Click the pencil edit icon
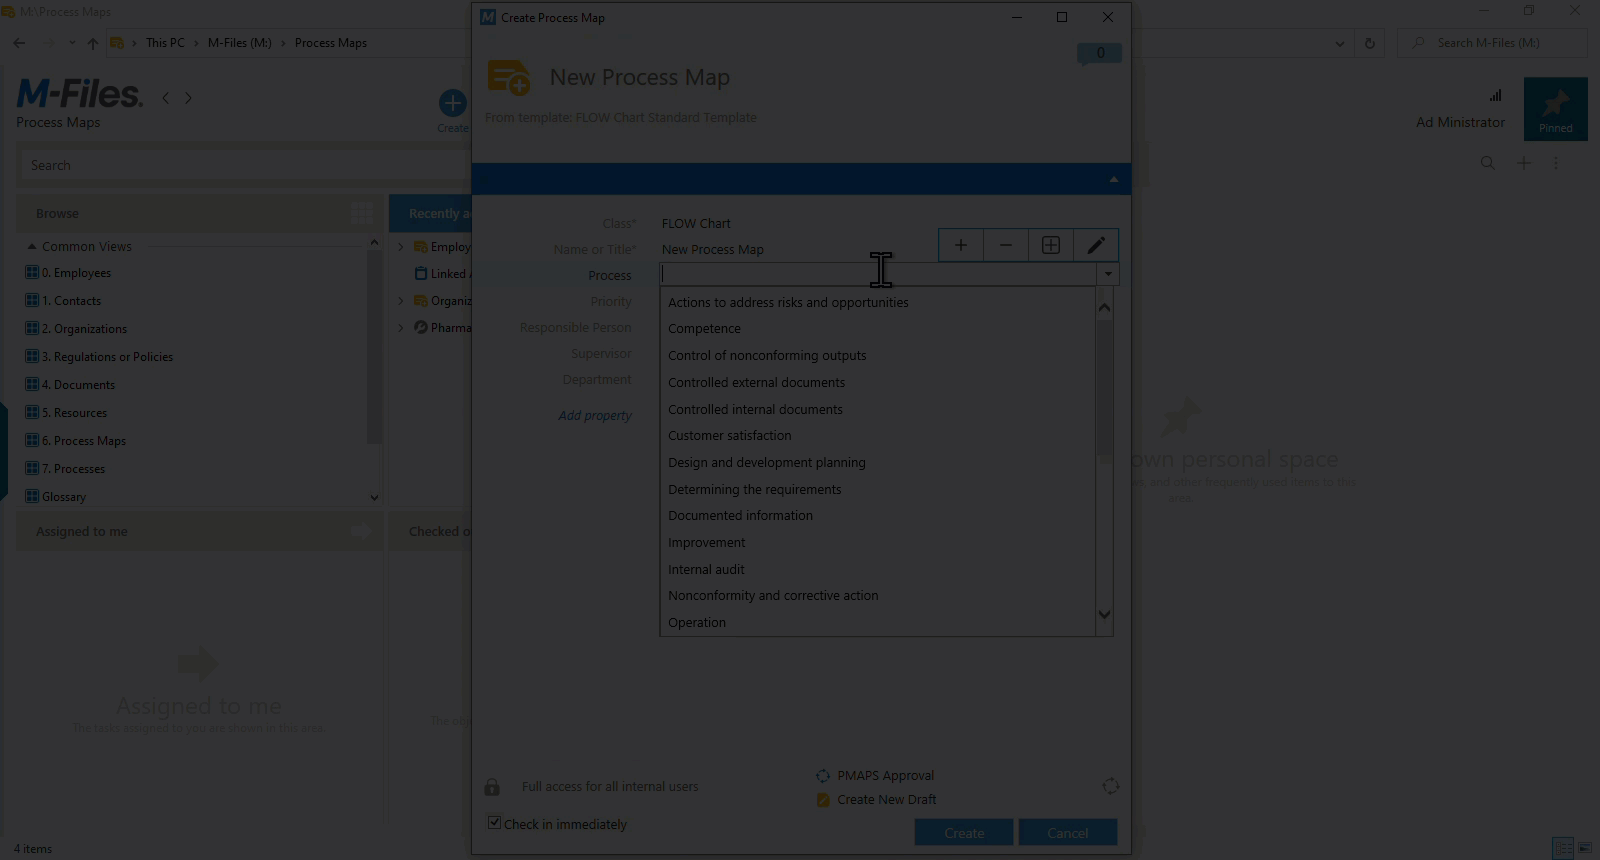The width and height of the screenshot is (1600, 860). pos(1096,245)
